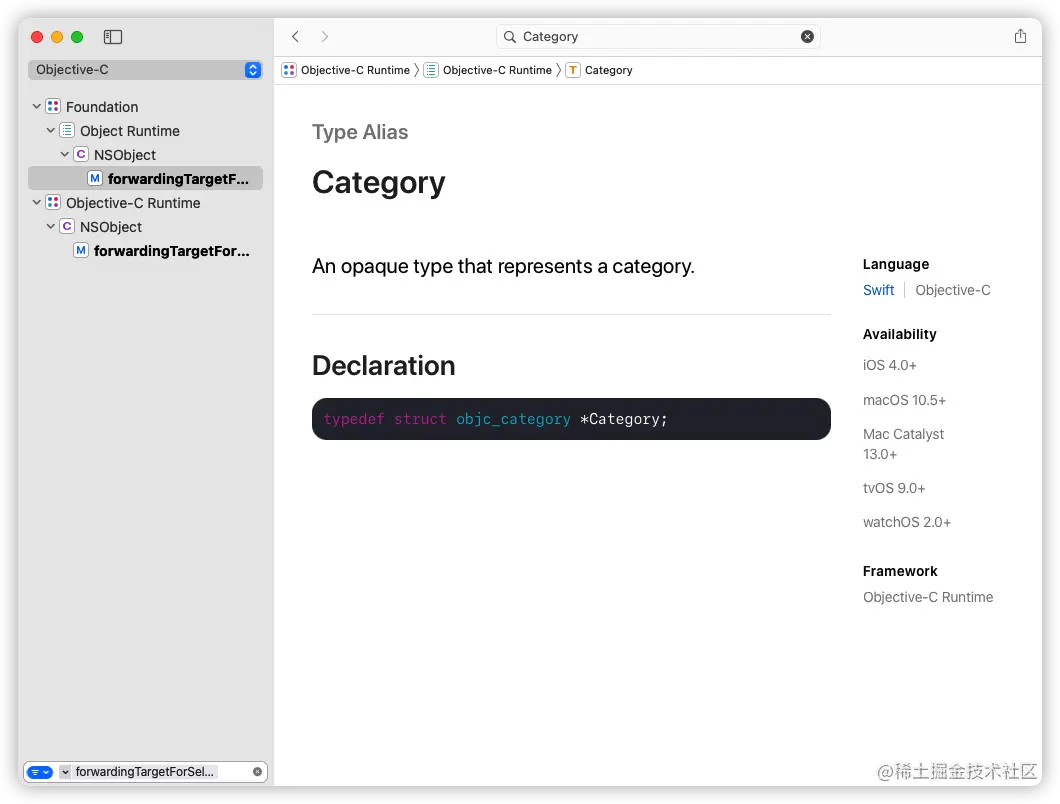The image size is (1060, 804).
Task: Click the Objective-C Runtime framework icon in sidebar
Action: pos(53,202)
